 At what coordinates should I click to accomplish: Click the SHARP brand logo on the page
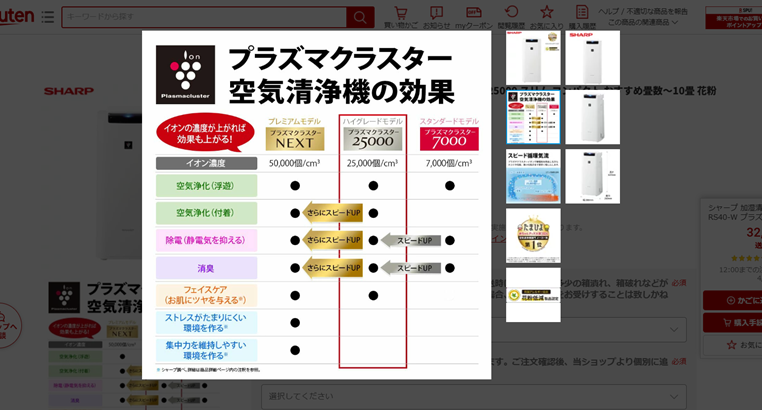coord(69,91)
